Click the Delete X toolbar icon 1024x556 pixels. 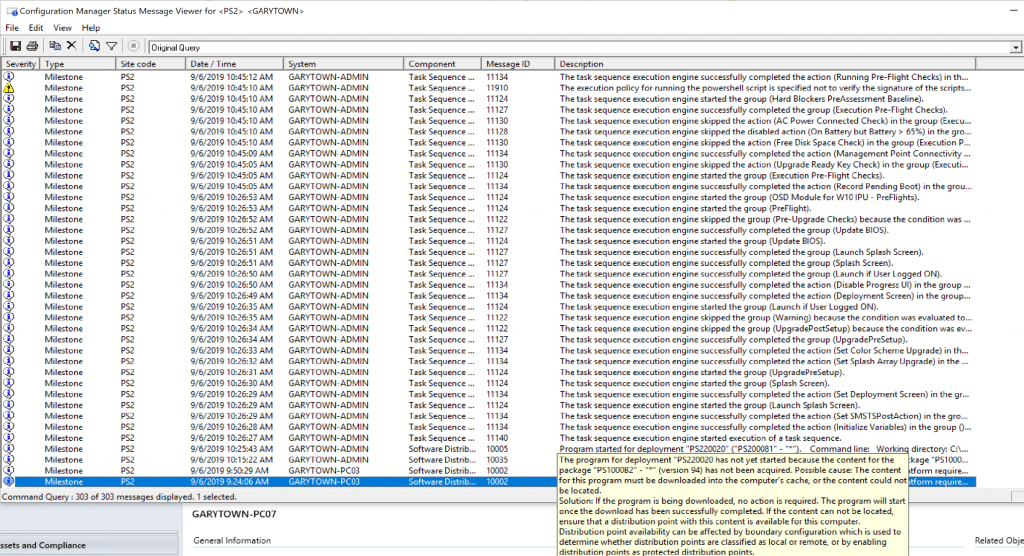pyautogui.click(x=72, y=46)
